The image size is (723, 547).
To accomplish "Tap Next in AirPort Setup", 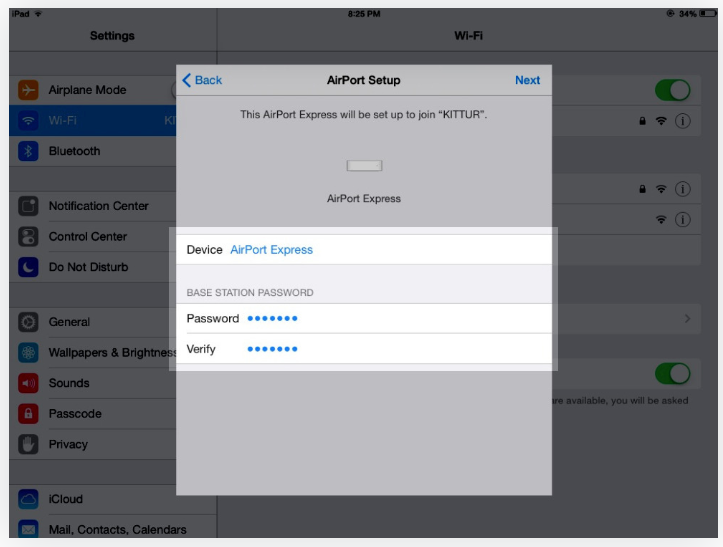I will pos(527,80).
